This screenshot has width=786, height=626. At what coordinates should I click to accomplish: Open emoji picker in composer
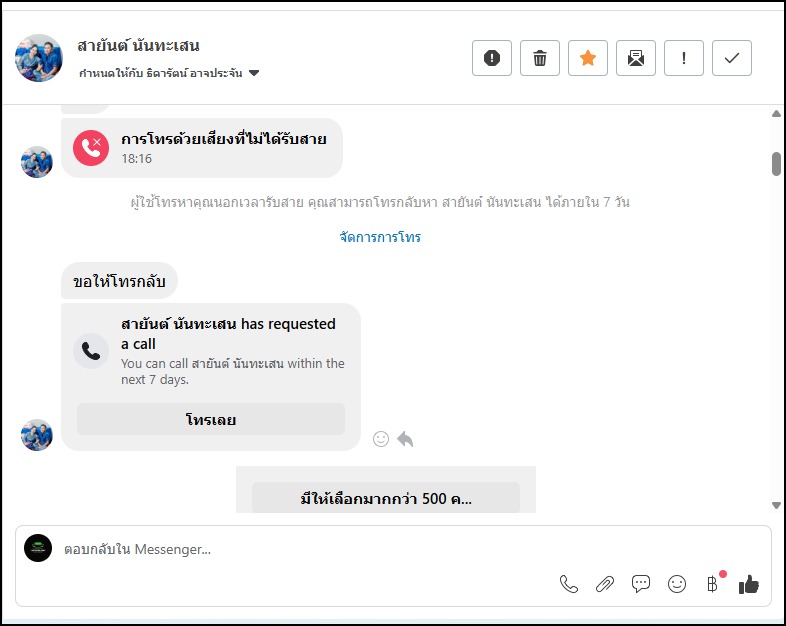click(x=677, y=584)
